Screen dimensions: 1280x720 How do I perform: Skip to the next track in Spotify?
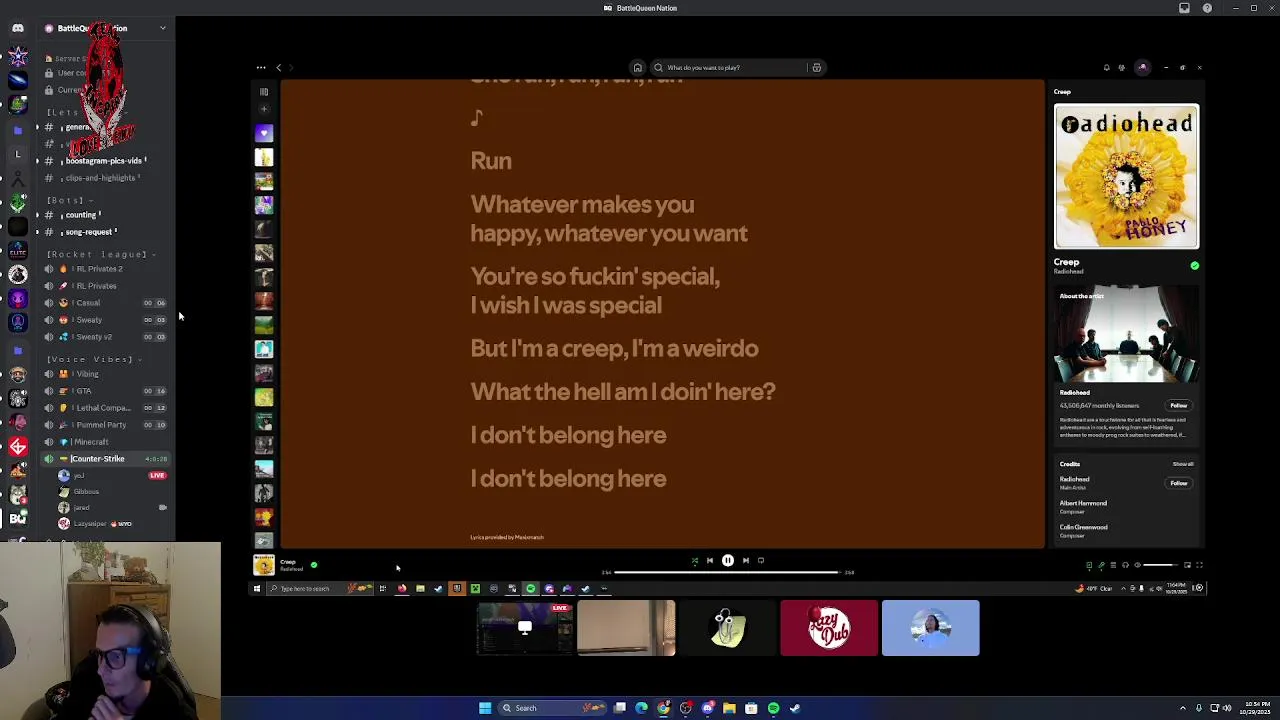point(745,561)
